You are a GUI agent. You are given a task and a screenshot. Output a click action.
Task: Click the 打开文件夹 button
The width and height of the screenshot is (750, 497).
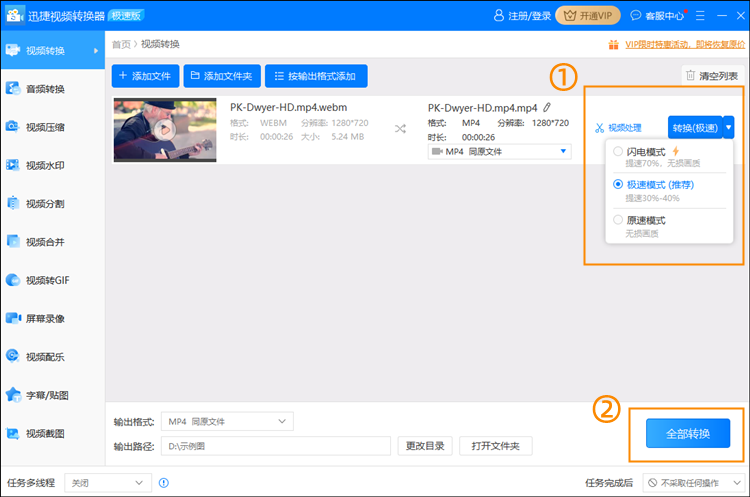coord(496,446)
